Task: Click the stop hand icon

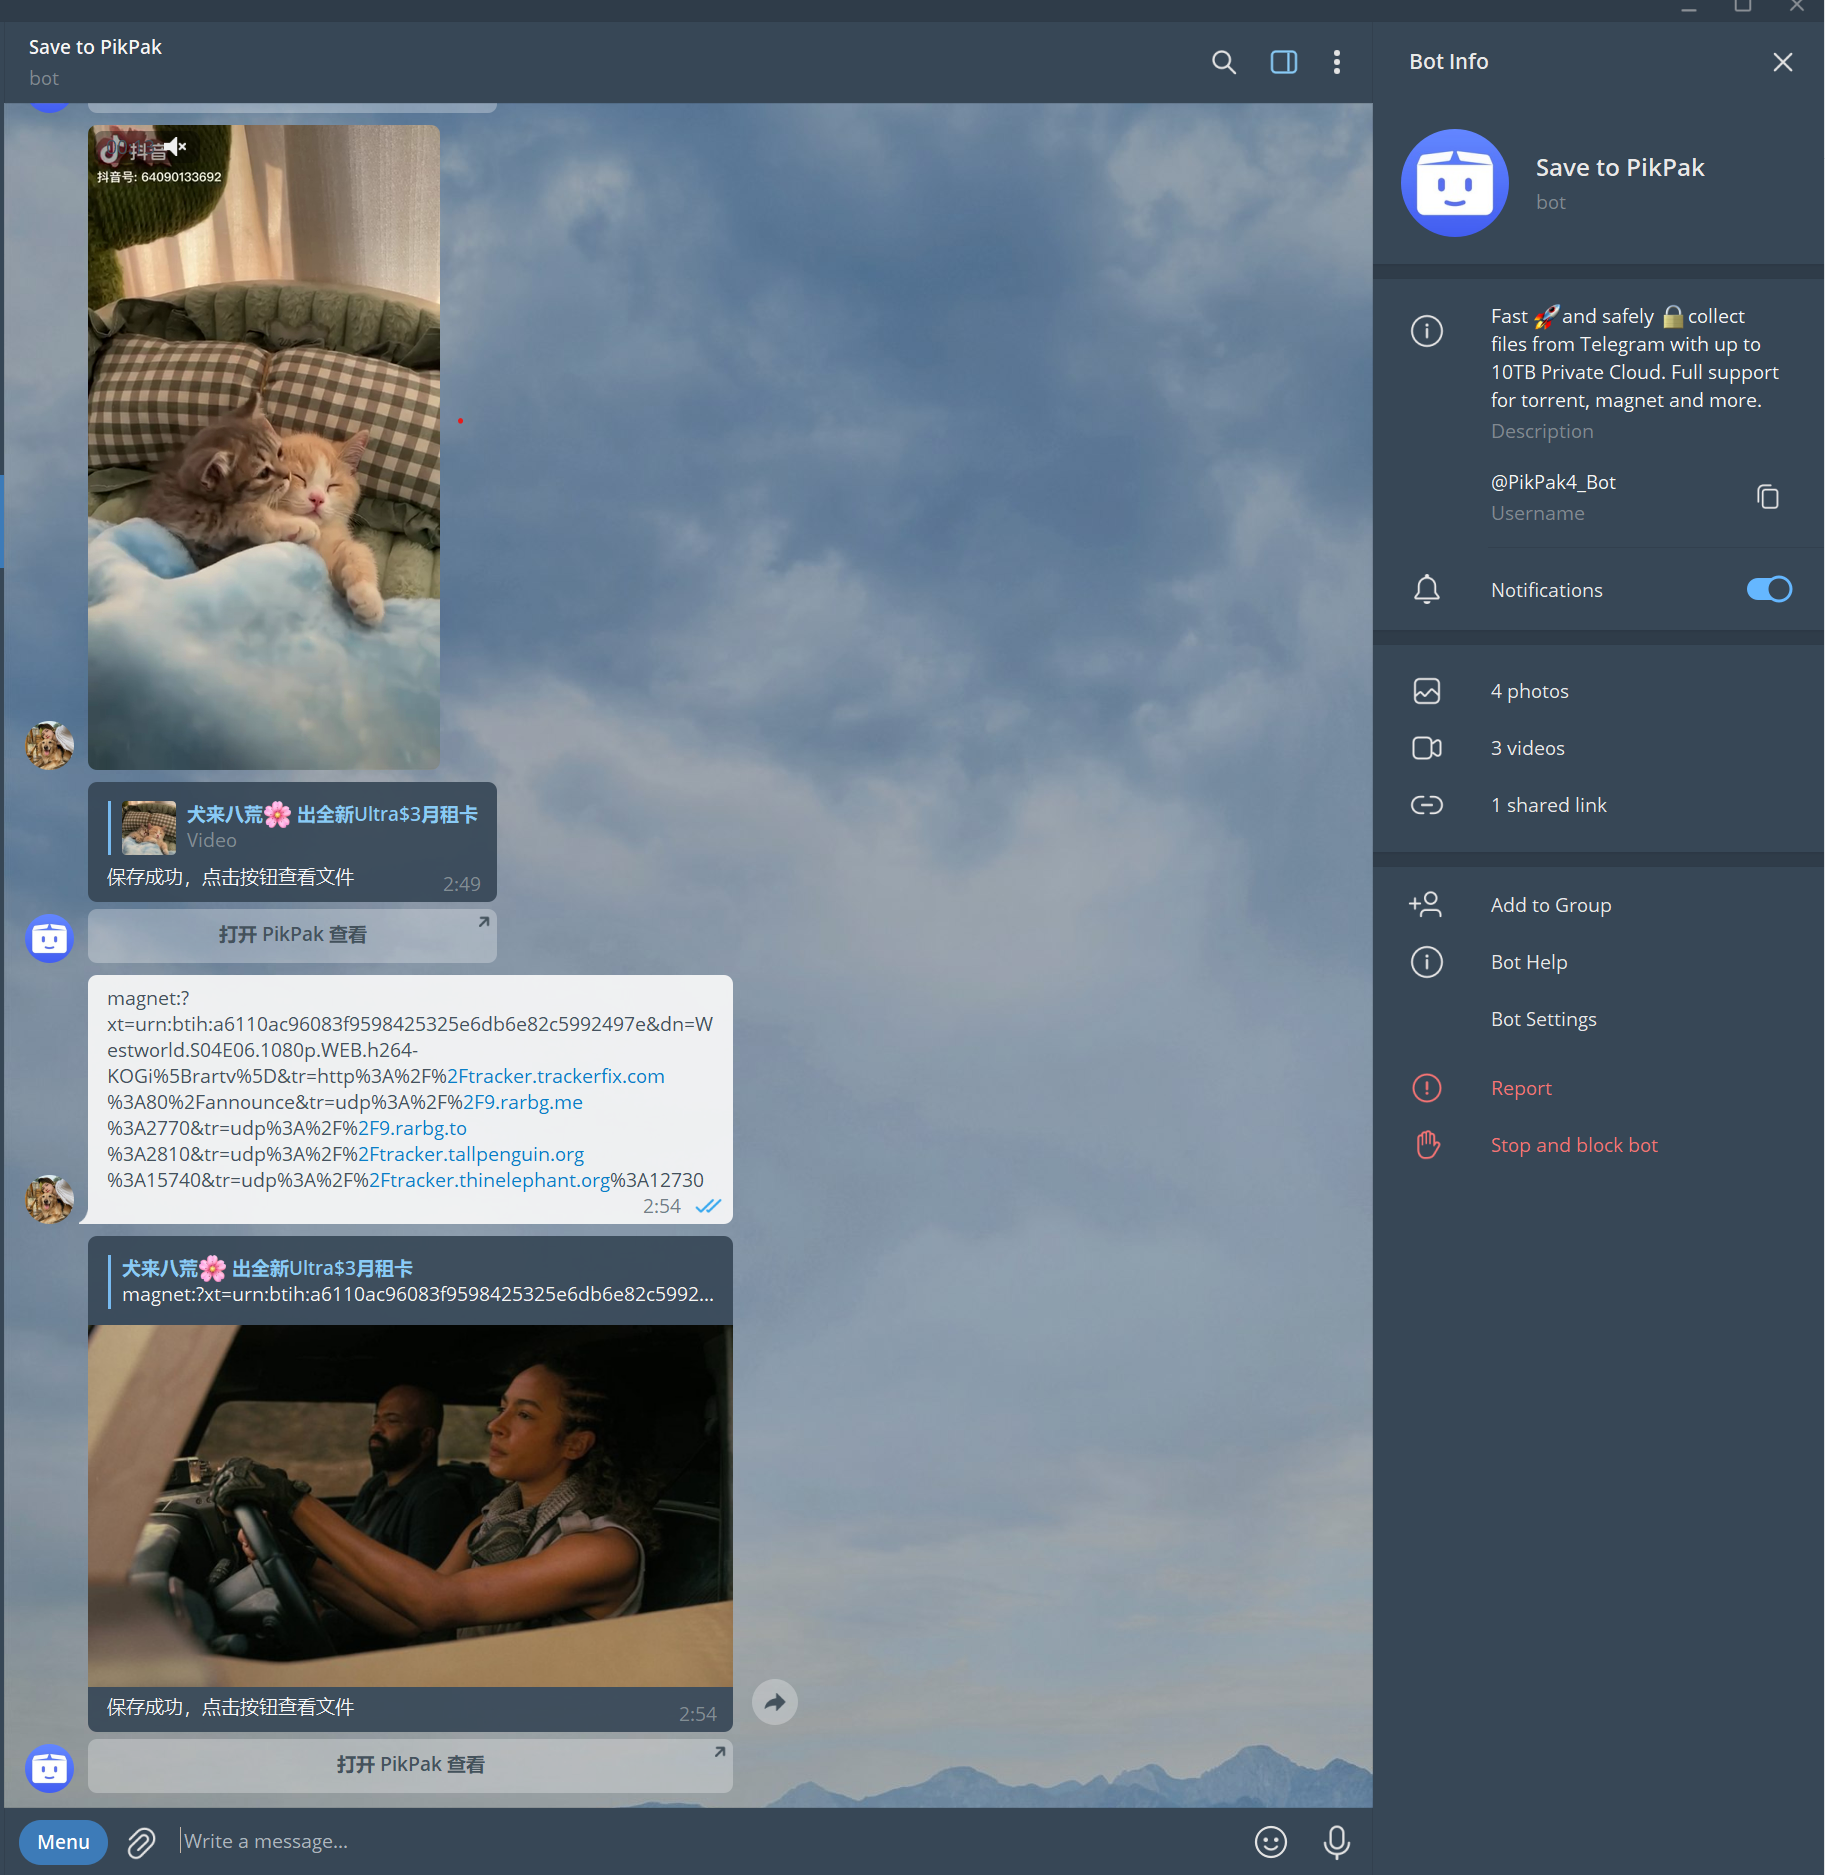Action: 1427,1145
